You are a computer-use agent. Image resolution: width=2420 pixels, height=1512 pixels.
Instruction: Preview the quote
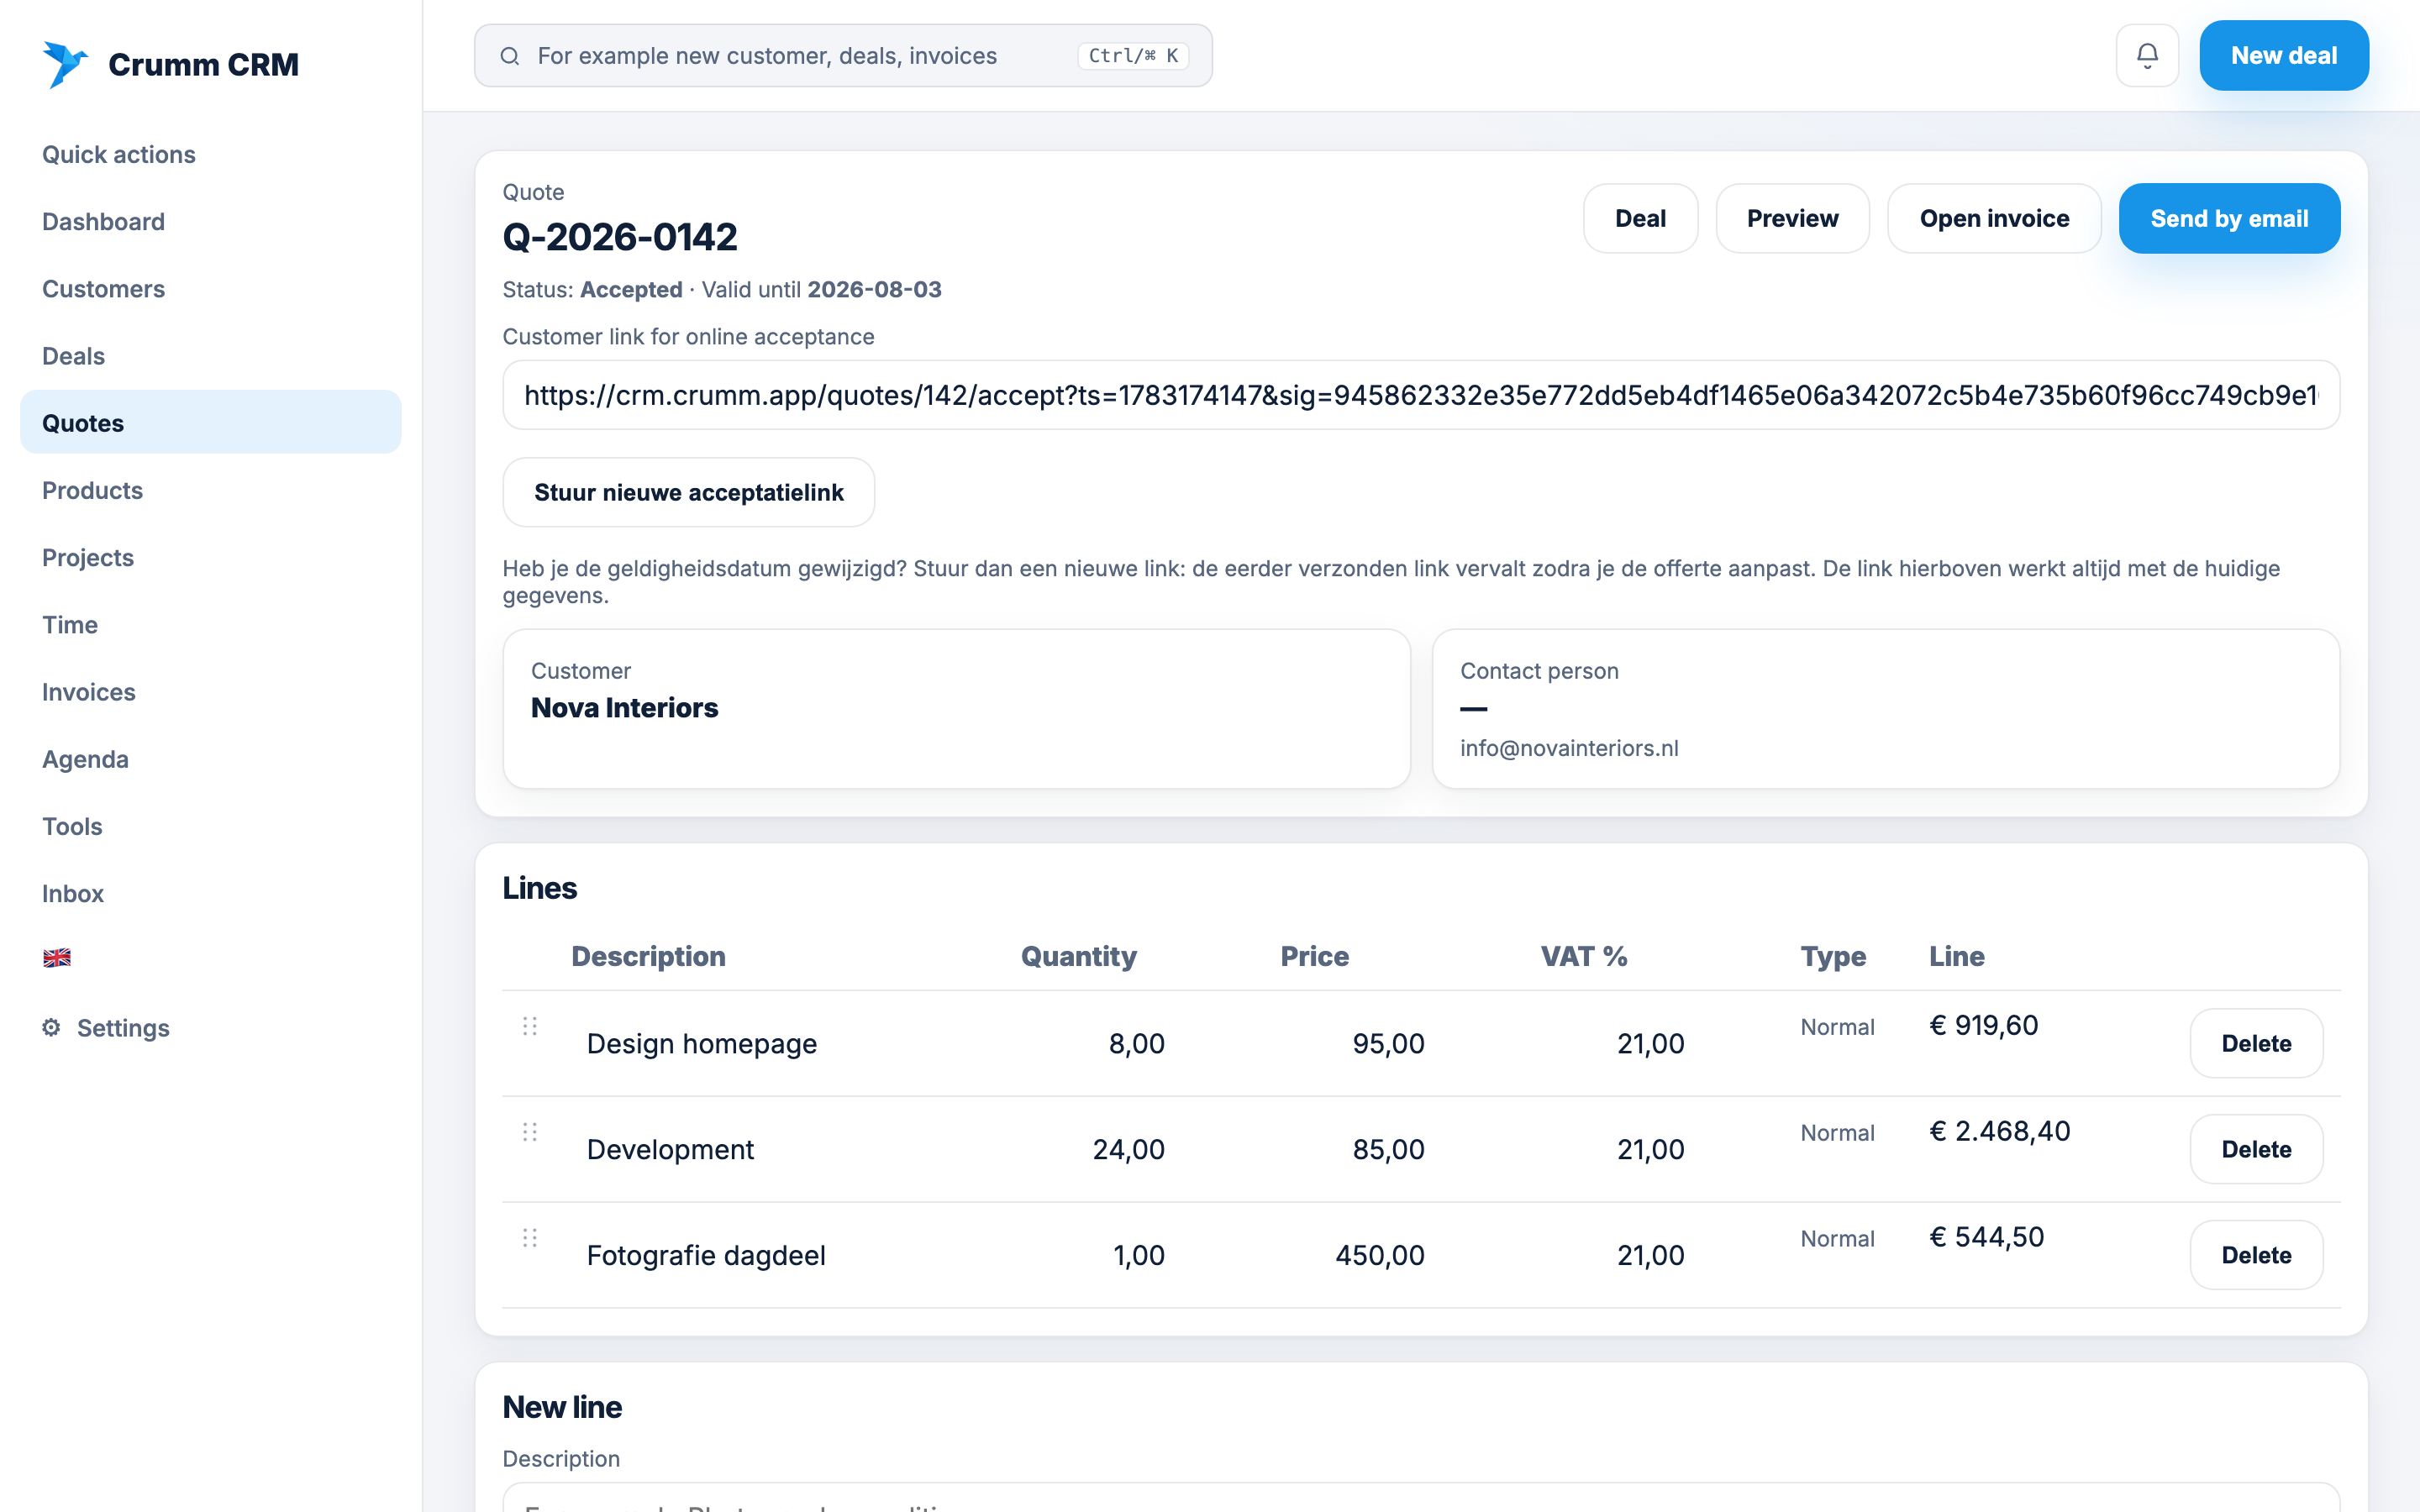pos(1792,218)
